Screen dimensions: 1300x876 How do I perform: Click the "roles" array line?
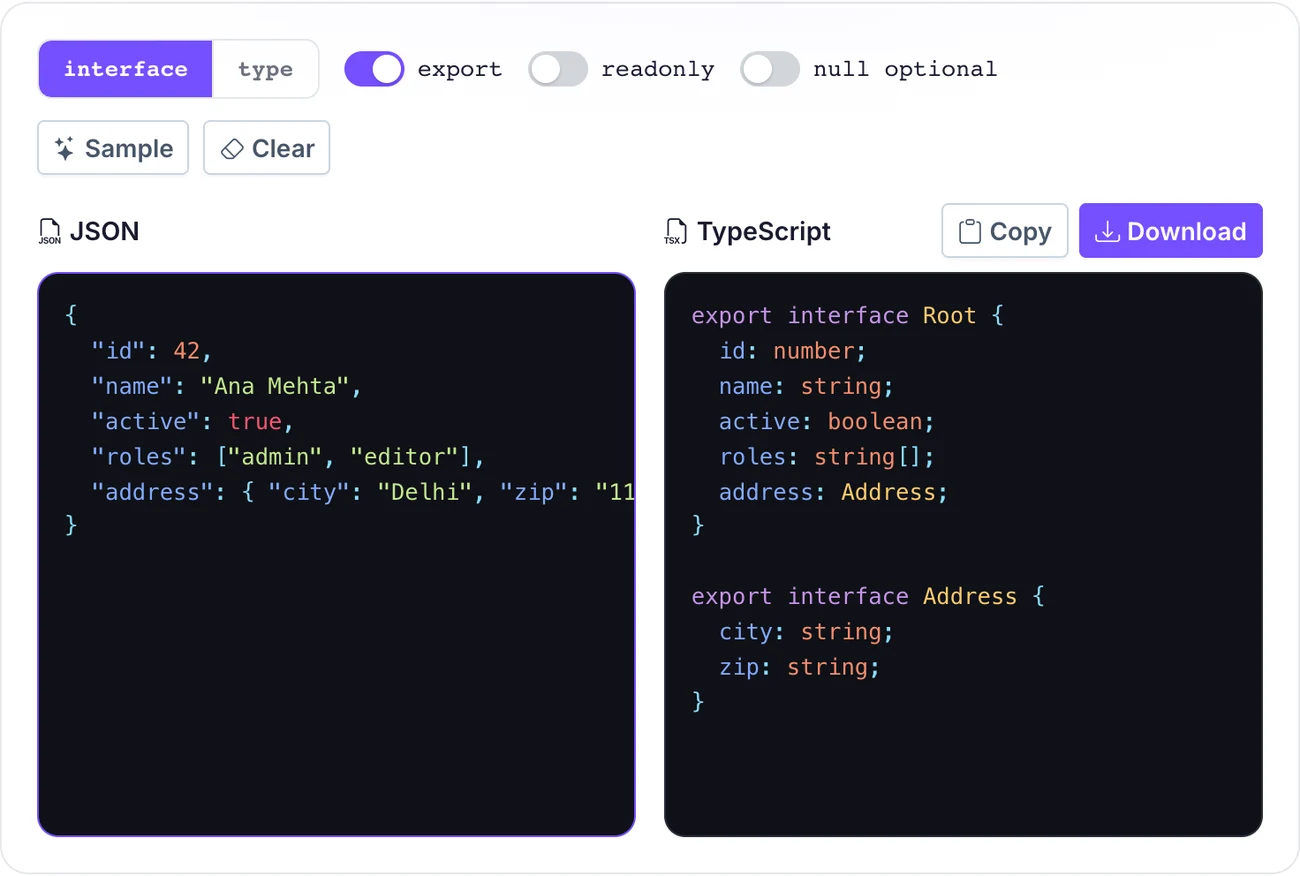pyautogui.click(x=288, y=456)
